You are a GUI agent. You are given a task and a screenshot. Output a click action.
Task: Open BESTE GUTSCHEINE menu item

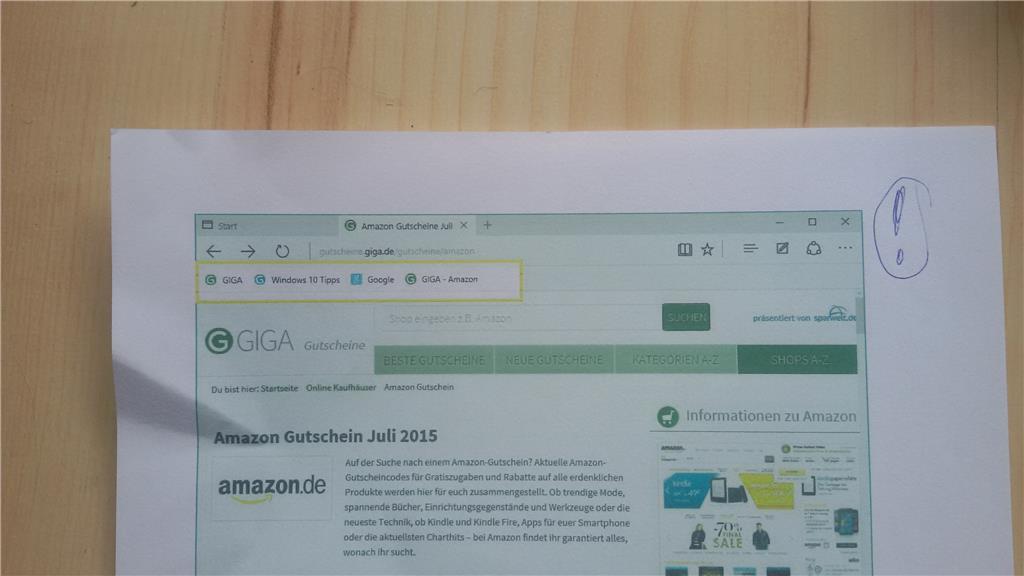click(434, 360)
